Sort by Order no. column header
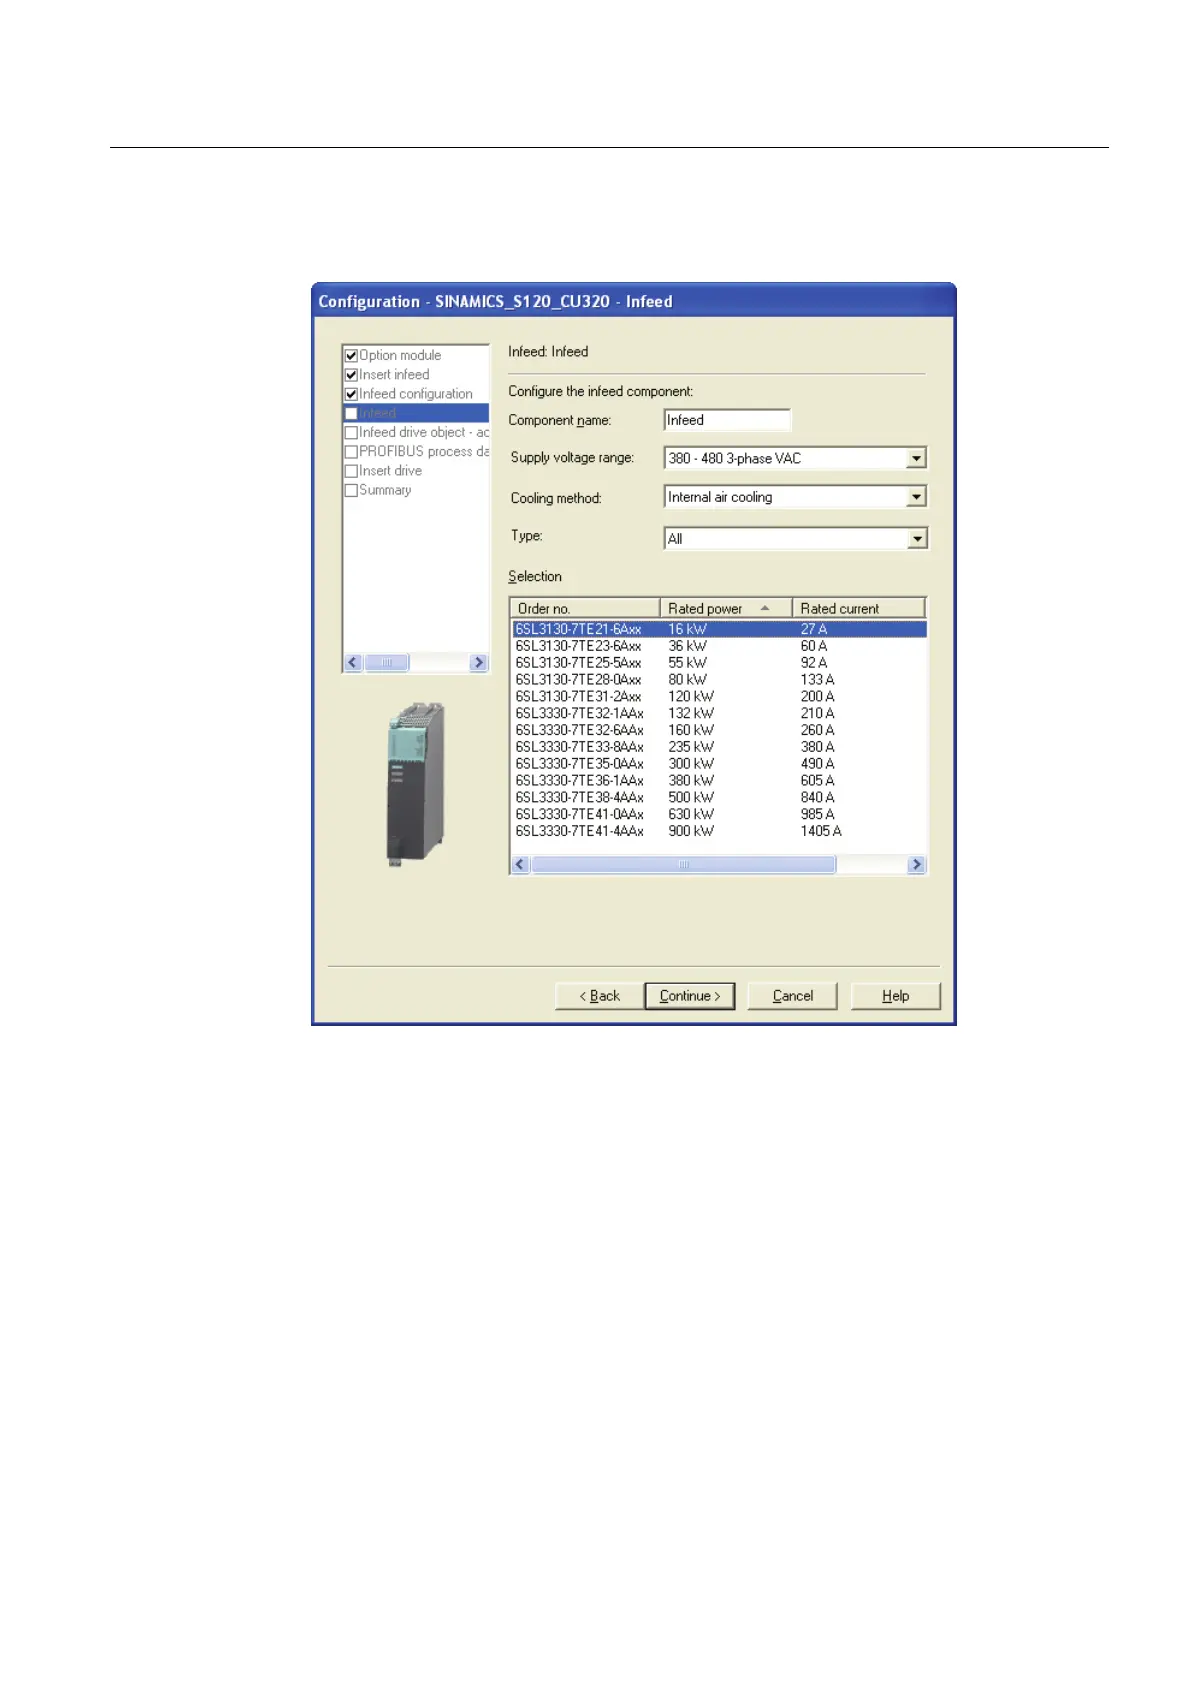1190x1684 pixels. point(585,608)
